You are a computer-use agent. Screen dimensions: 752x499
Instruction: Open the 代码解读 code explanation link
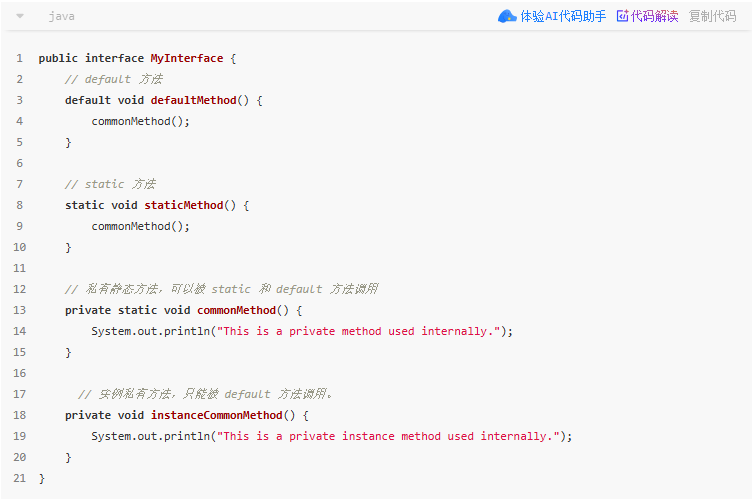[x=654, y=16]
